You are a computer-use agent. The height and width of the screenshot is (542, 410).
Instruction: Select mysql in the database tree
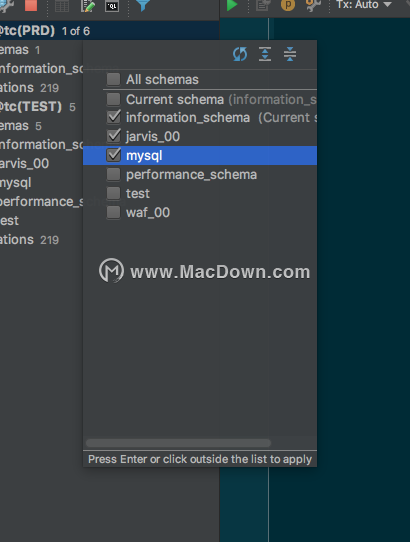[x=16, y=183]
